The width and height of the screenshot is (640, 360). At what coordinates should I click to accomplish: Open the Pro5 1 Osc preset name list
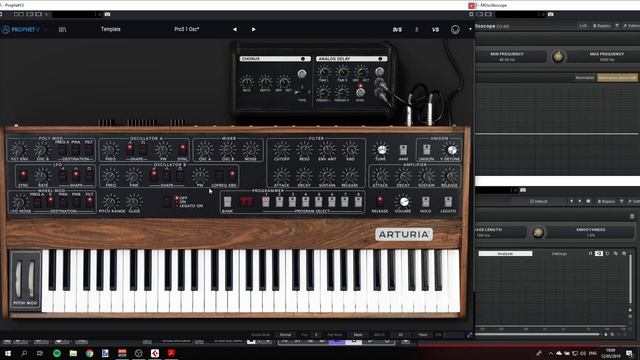pos(187,29)
